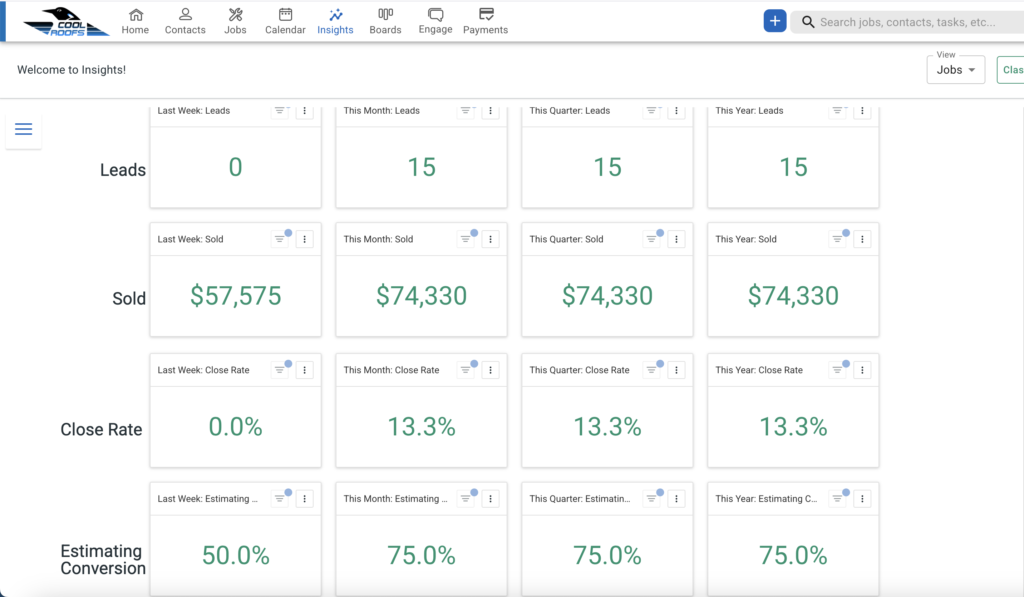This screenshot has height=597, width=1024.
Task: Open filter on This Month: Close Rate card
Action: [x=466, y=370]
